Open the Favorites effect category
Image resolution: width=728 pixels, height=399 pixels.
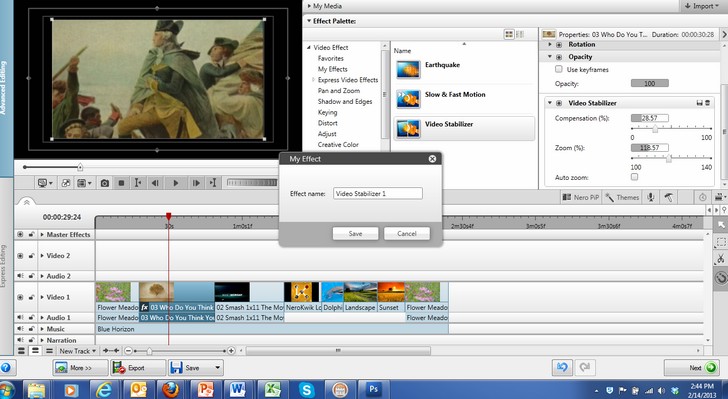pyautogui.click(x=331, y=58)
